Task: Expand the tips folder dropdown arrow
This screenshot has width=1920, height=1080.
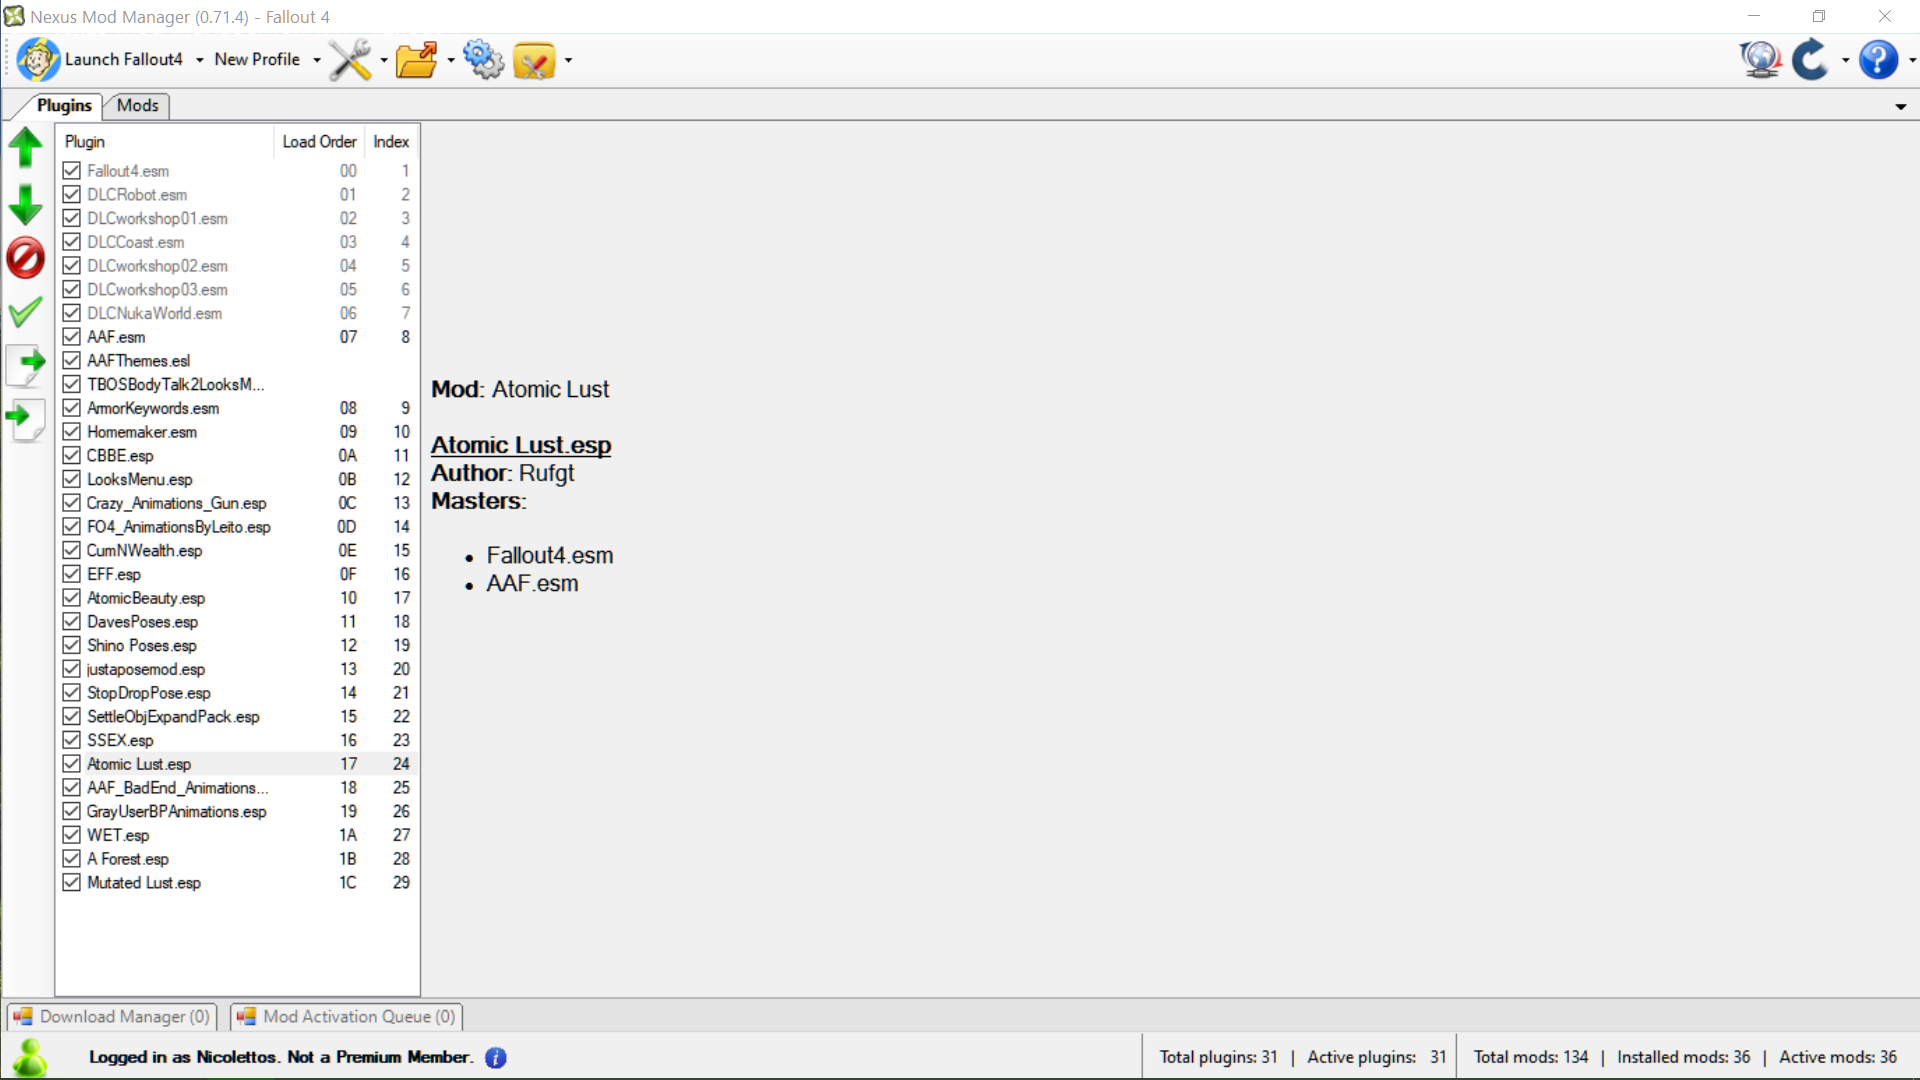Action: [x=569, y=61]
